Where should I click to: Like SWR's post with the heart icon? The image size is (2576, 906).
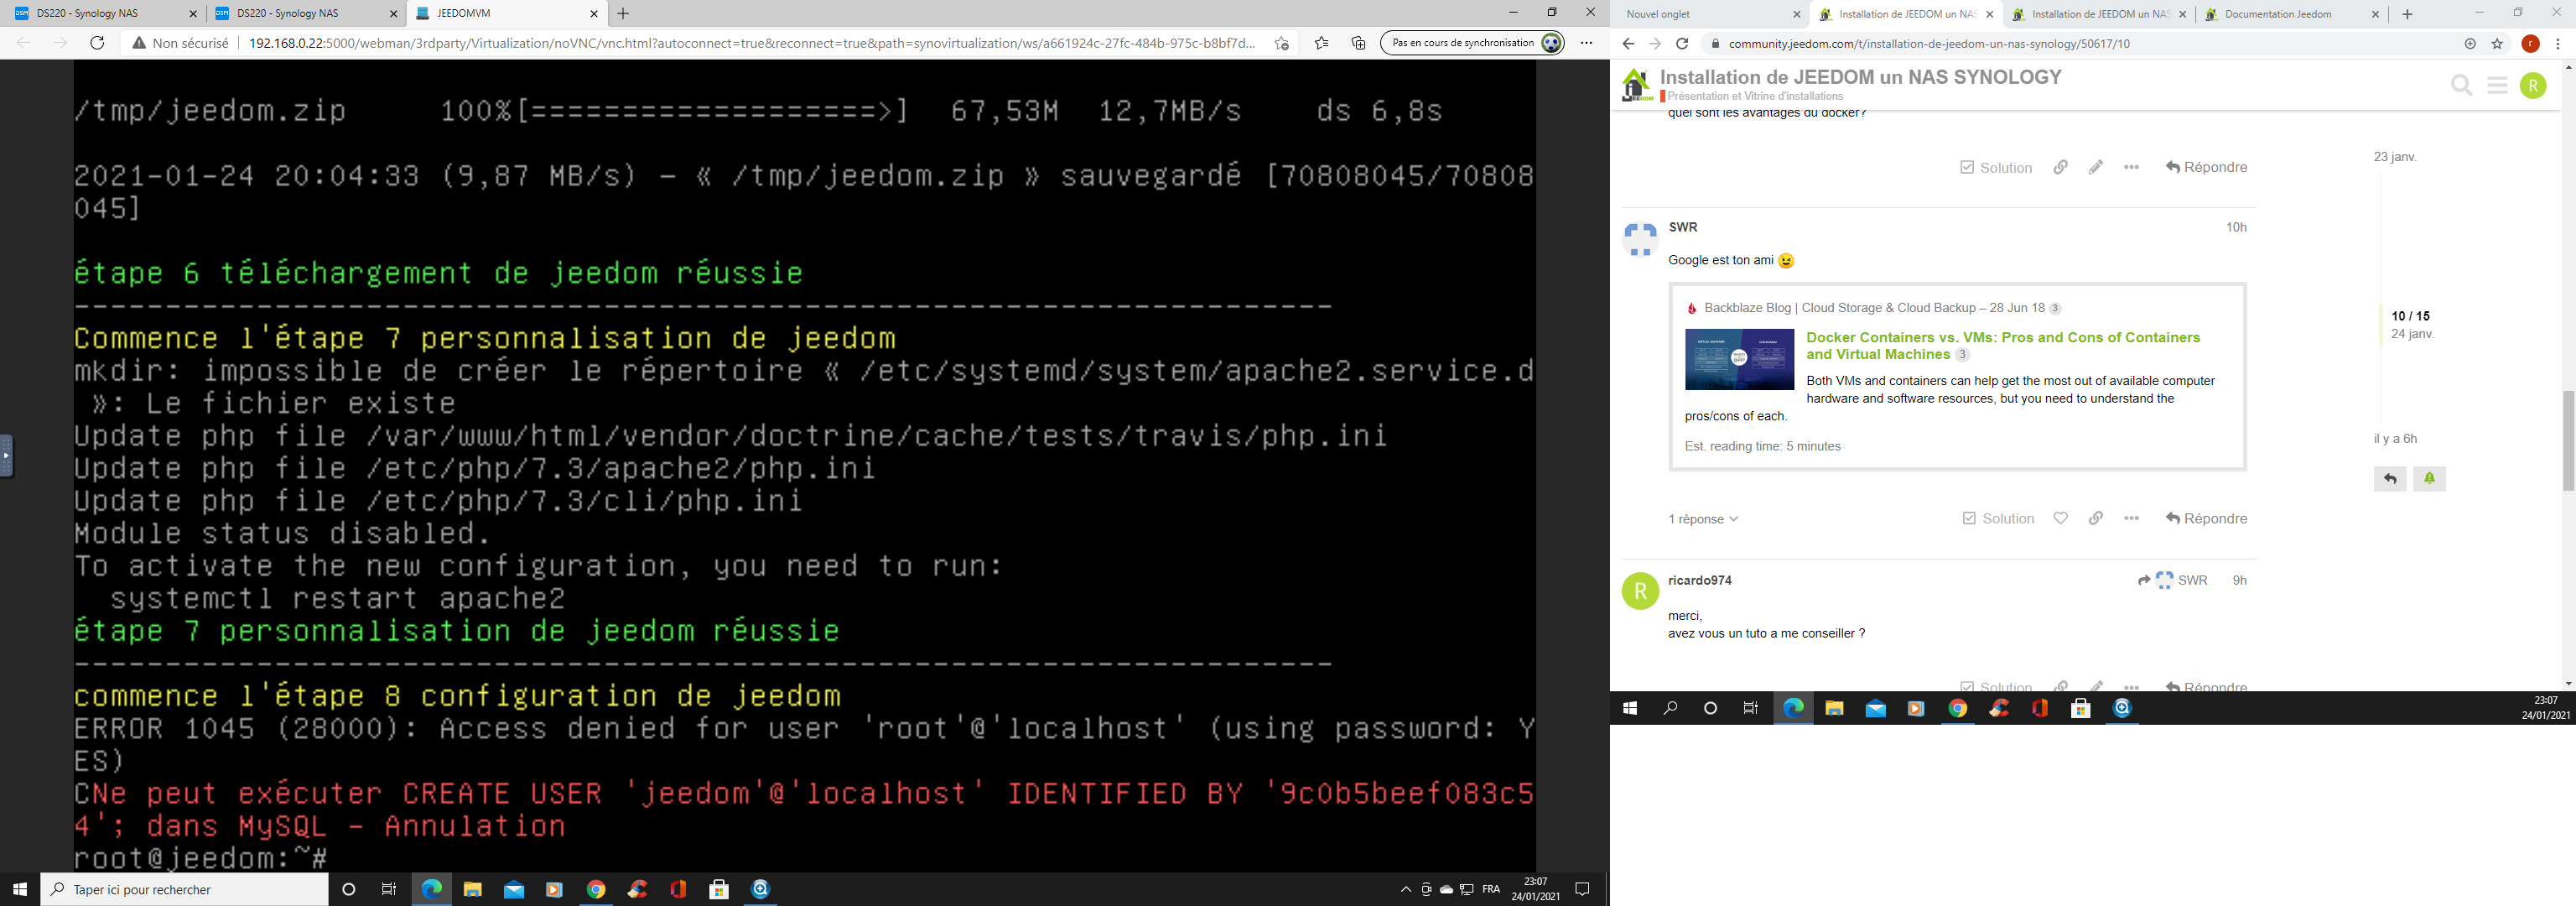tap(2060, 518)
